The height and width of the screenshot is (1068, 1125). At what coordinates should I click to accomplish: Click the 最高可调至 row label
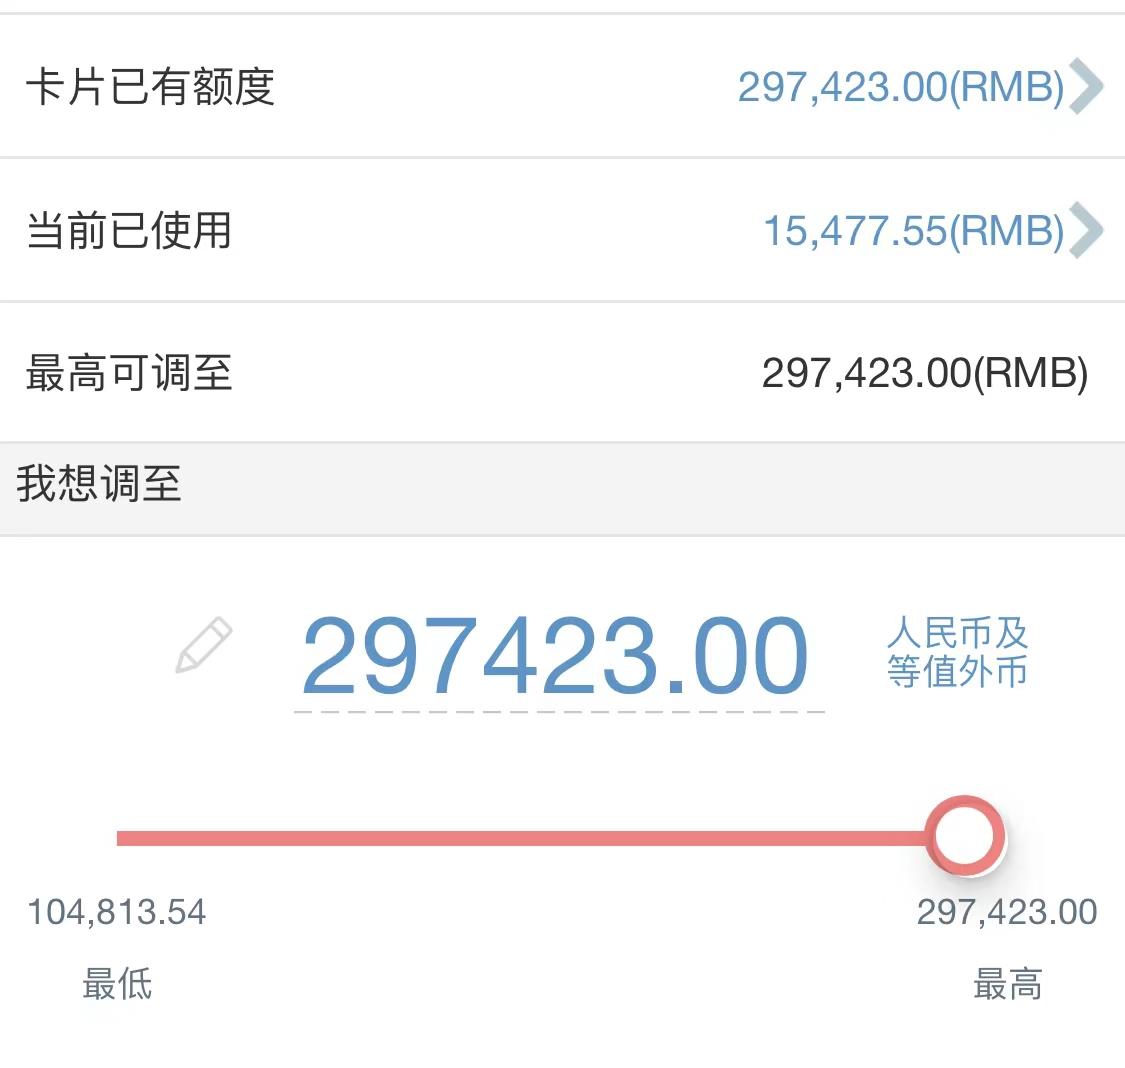[x=129, y=373]
